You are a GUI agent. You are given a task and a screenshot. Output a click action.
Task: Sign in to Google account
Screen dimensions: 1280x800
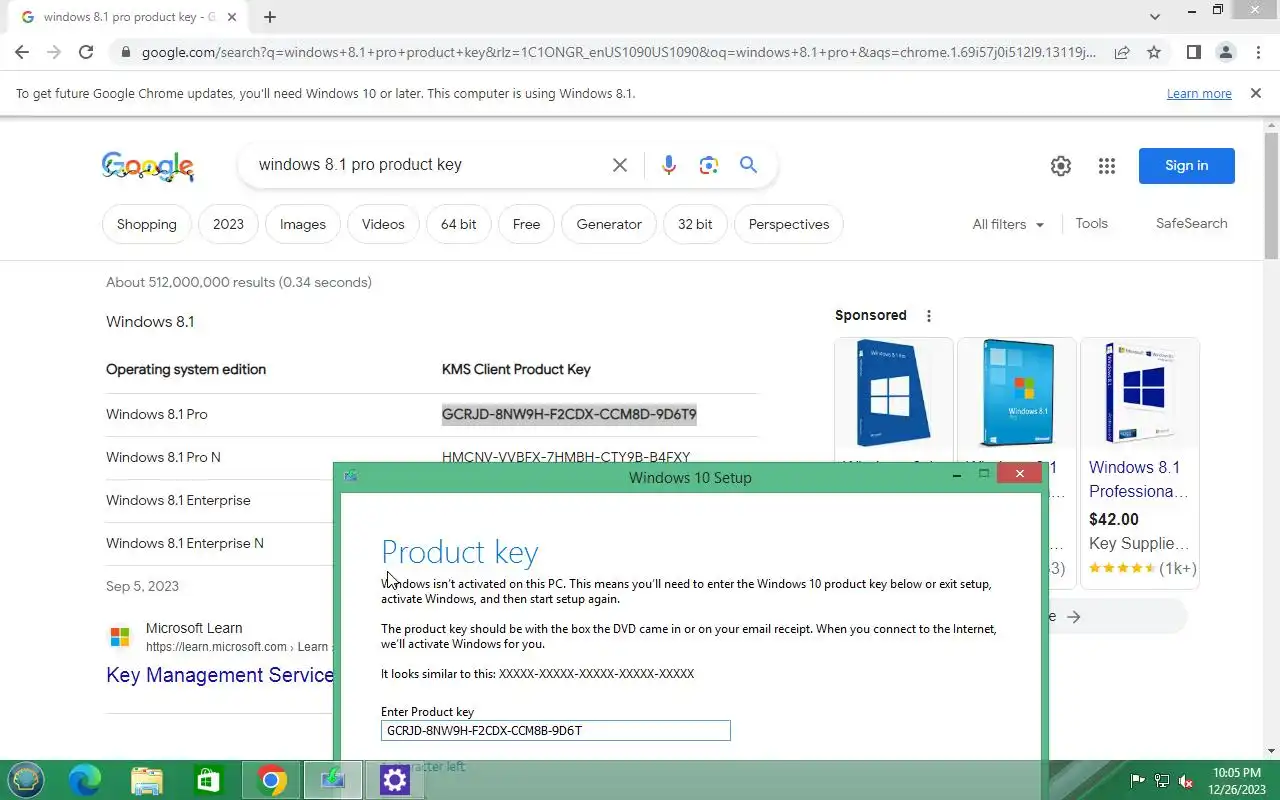[1186, 166]
